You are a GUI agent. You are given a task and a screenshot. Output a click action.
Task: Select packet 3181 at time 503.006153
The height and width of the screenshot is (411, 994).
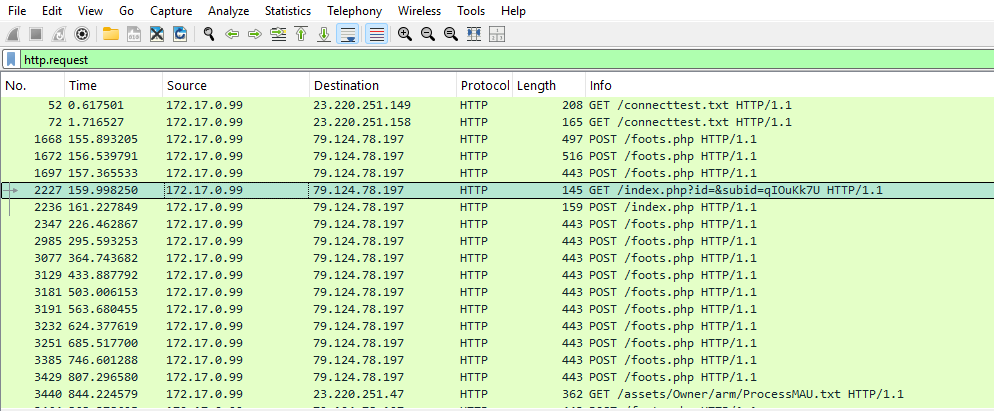[x=497, y=292]
